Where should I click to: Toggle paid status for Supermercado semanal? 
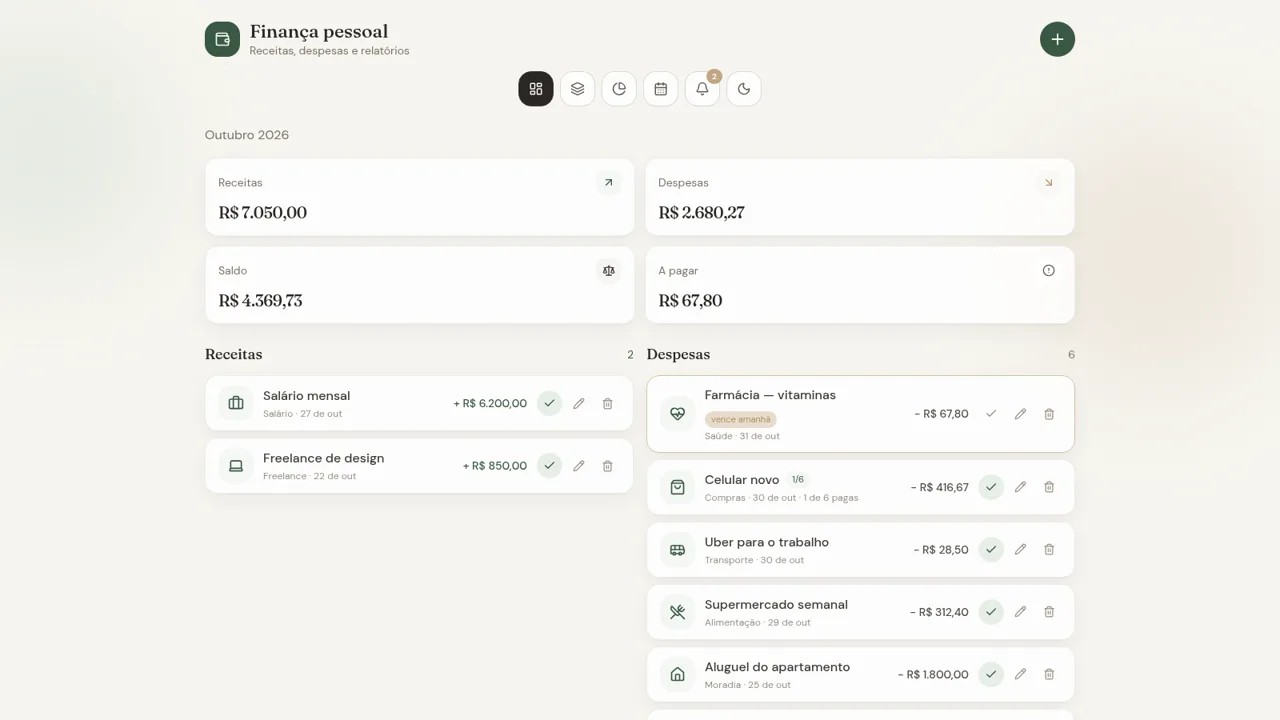tap(991, 612)
